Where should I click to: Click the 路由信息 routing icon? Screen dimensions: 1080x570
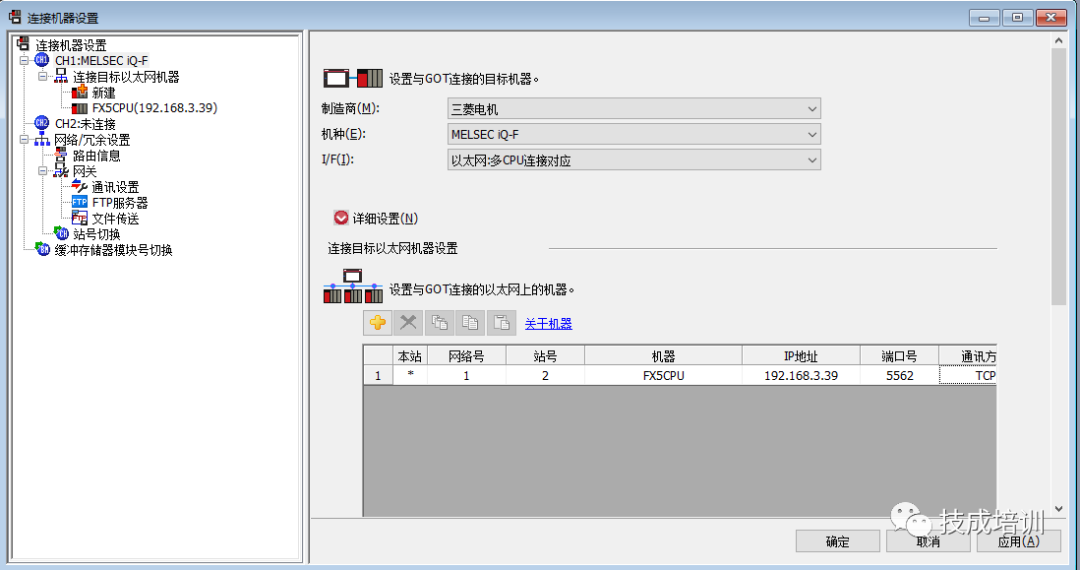click(61, 155)
